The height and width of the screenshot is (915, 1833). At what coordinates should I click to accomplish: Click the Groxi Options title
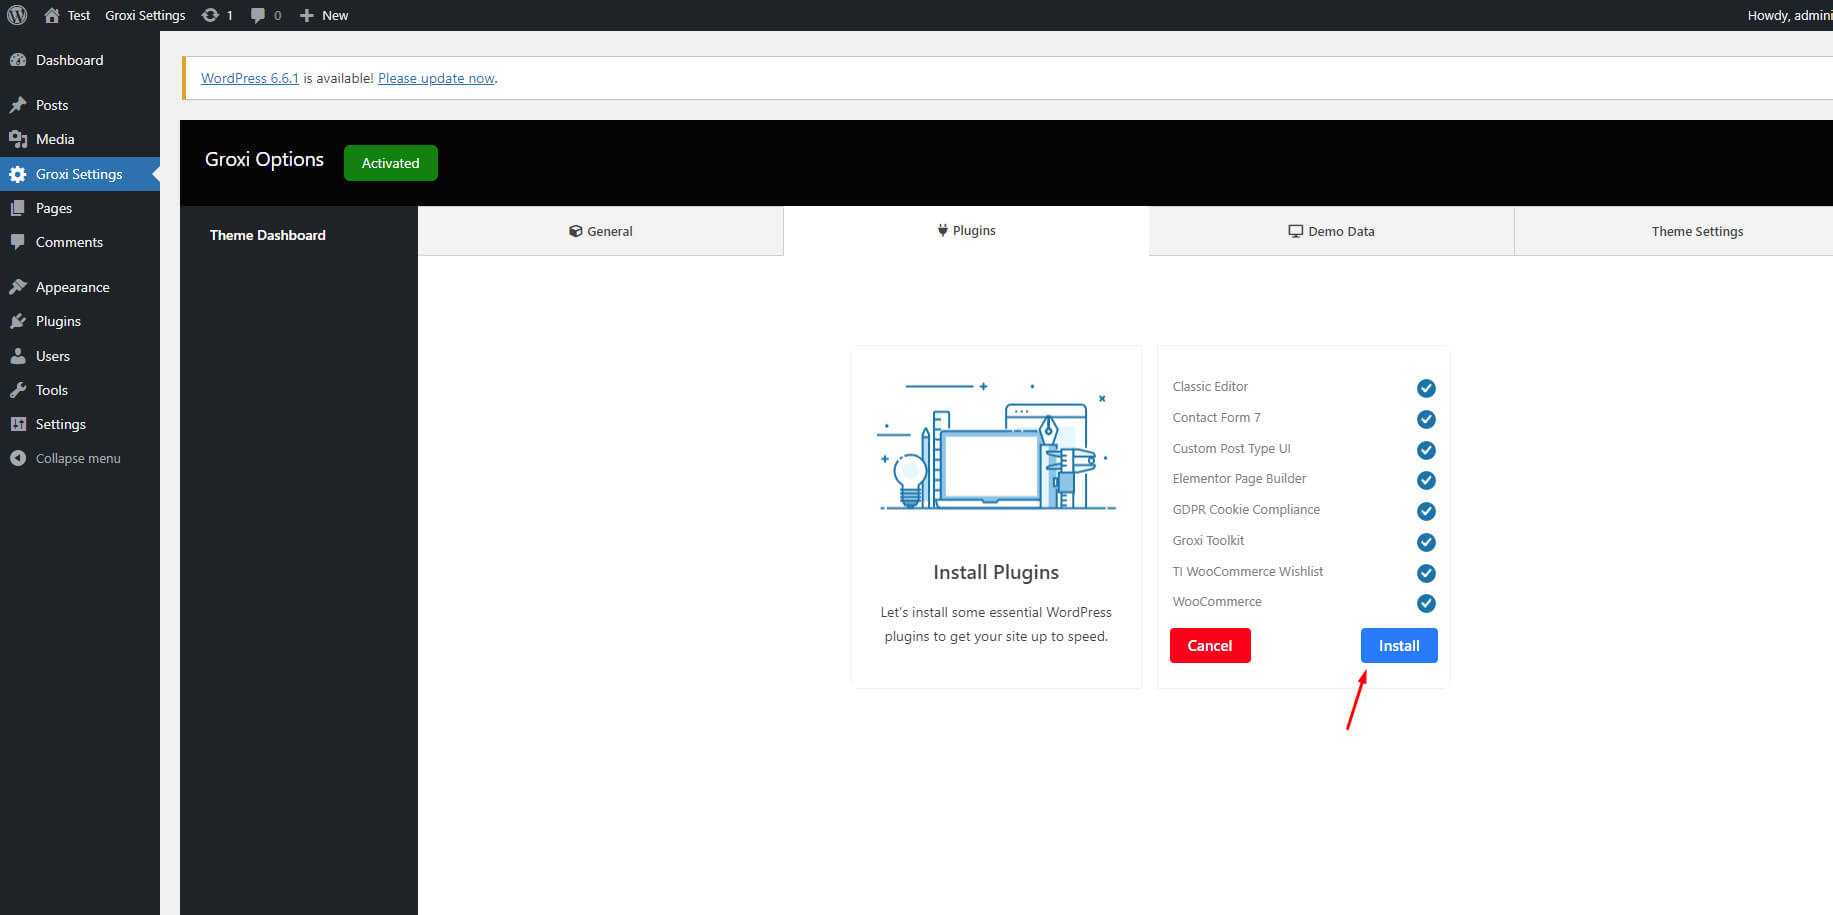[x=264, y=160]
